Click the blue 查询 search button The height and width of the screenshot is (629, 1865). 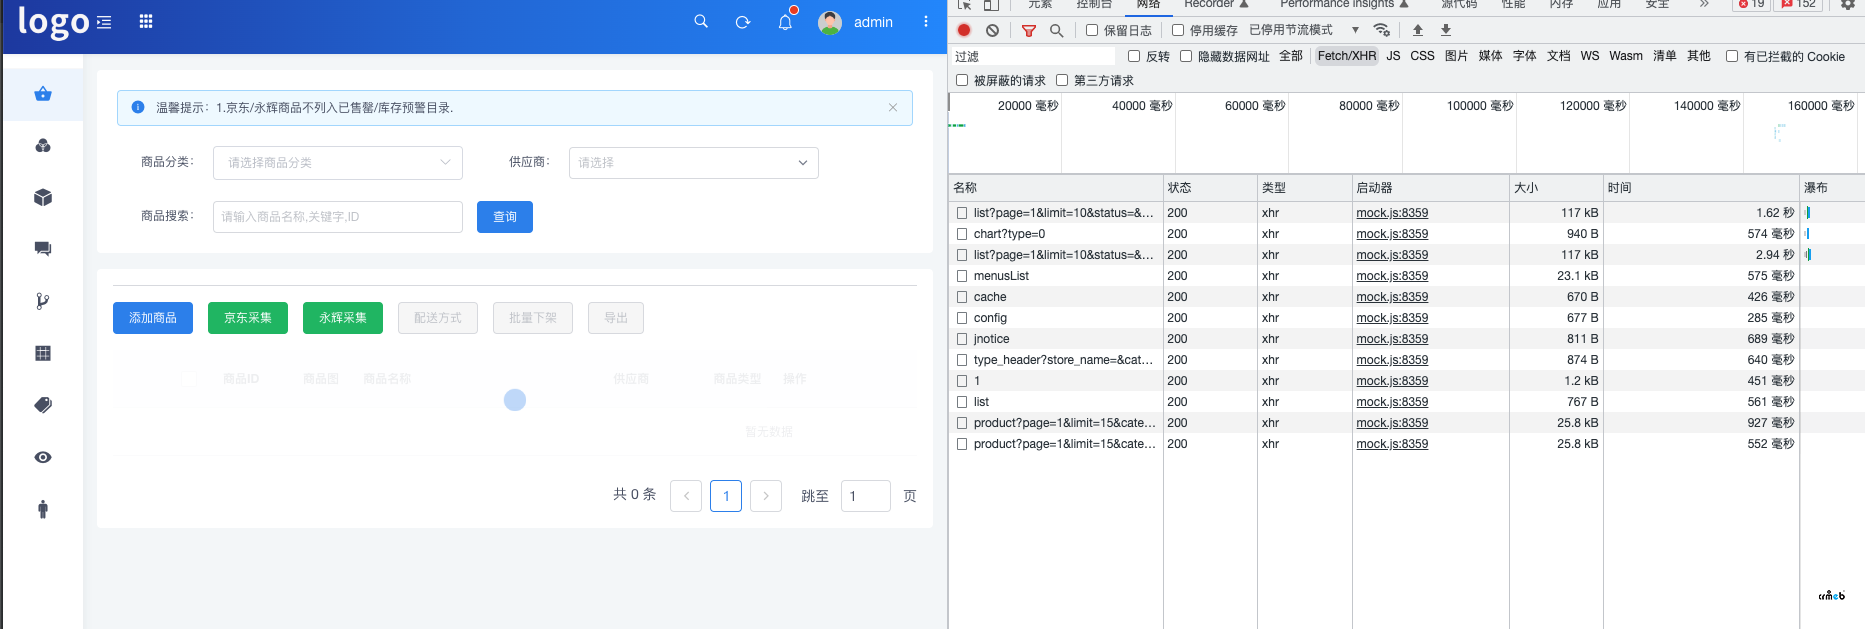coord(505,217)
